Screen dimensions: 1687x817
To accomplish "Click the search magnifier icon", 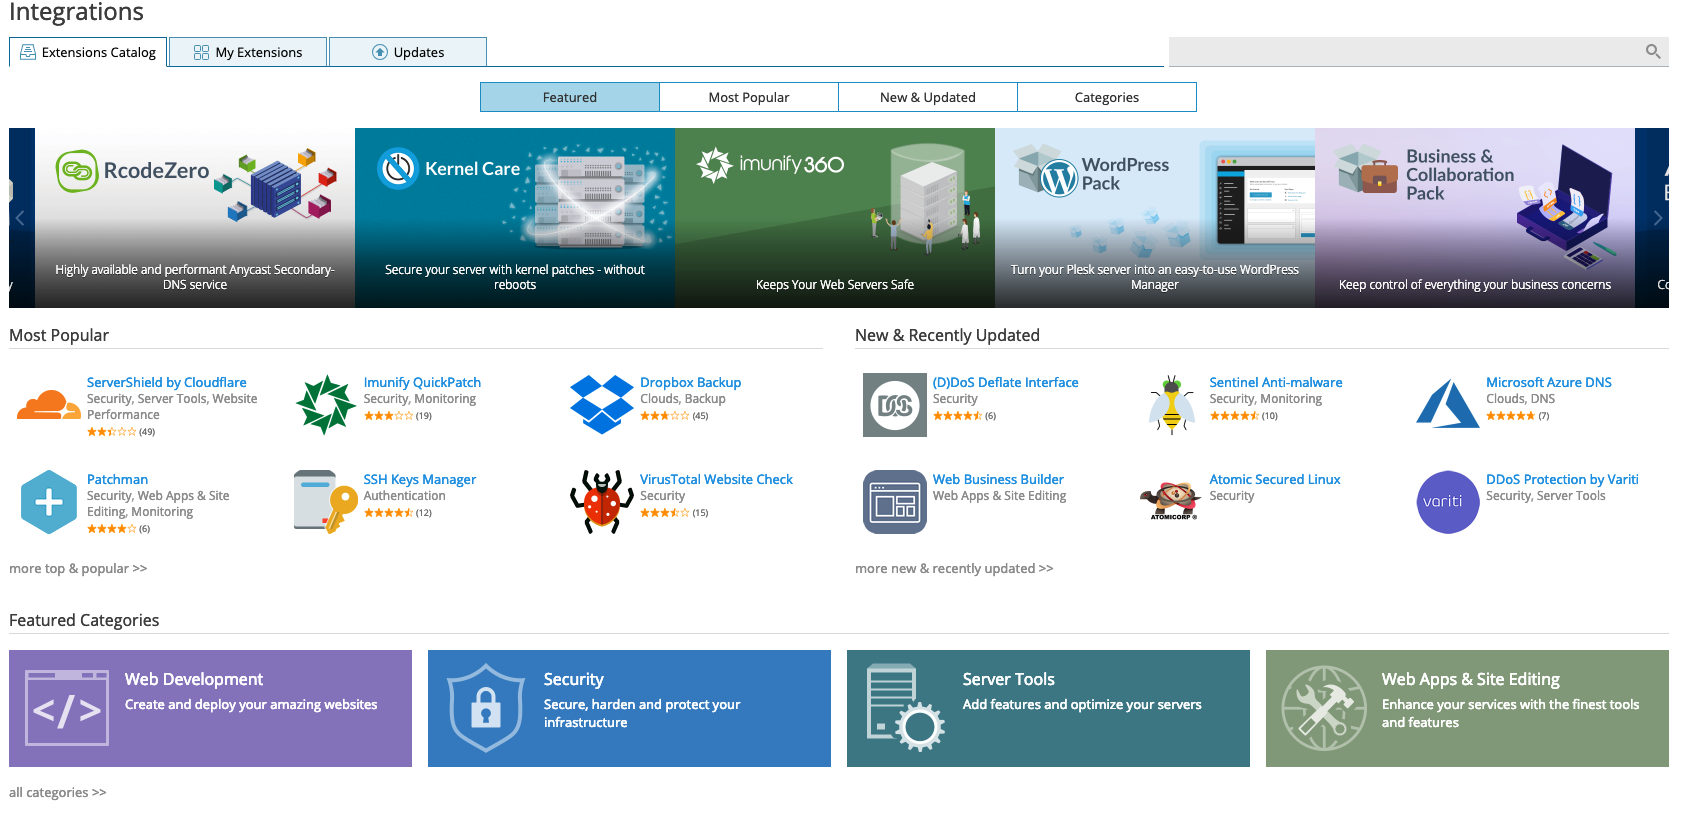I will tap(1652, 52).
